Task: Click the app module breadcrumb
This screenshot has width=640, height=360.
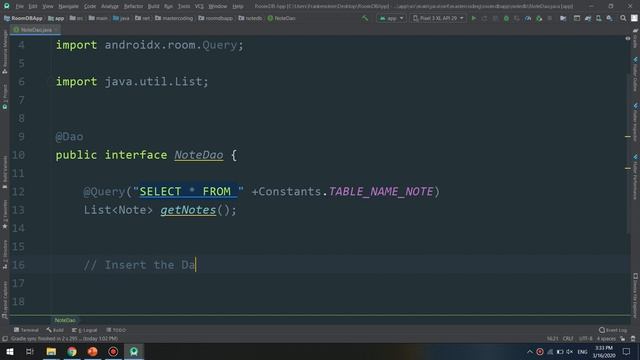Action: (56, 18)
